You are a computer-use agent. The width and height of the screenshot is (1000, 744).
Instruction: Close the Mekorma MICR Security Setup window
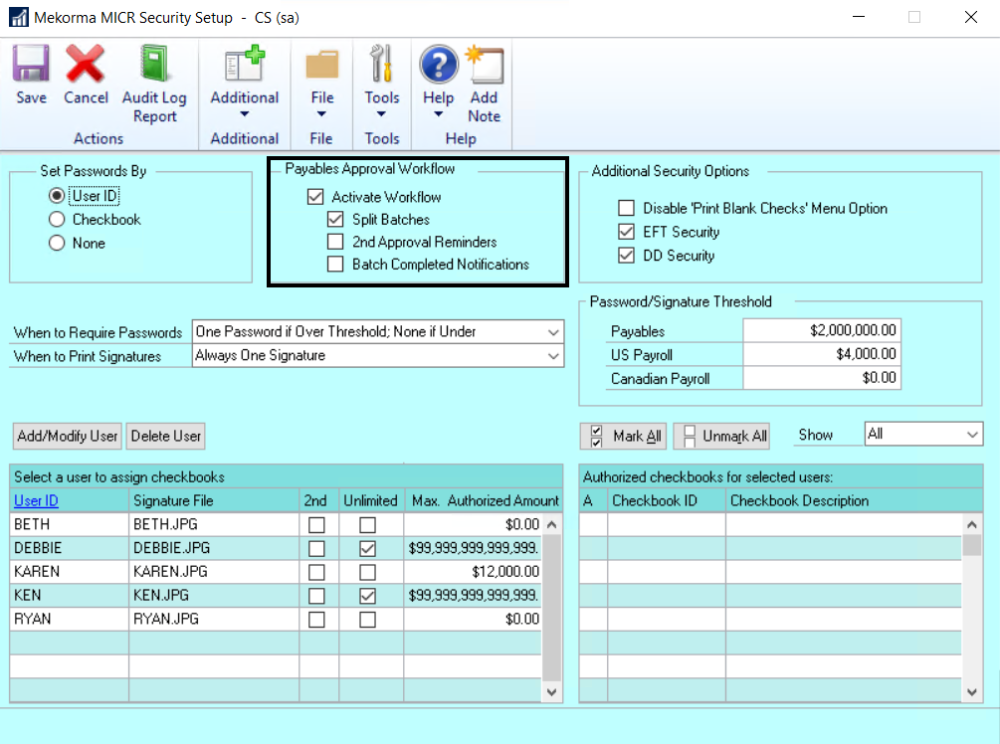click(971, 17)
